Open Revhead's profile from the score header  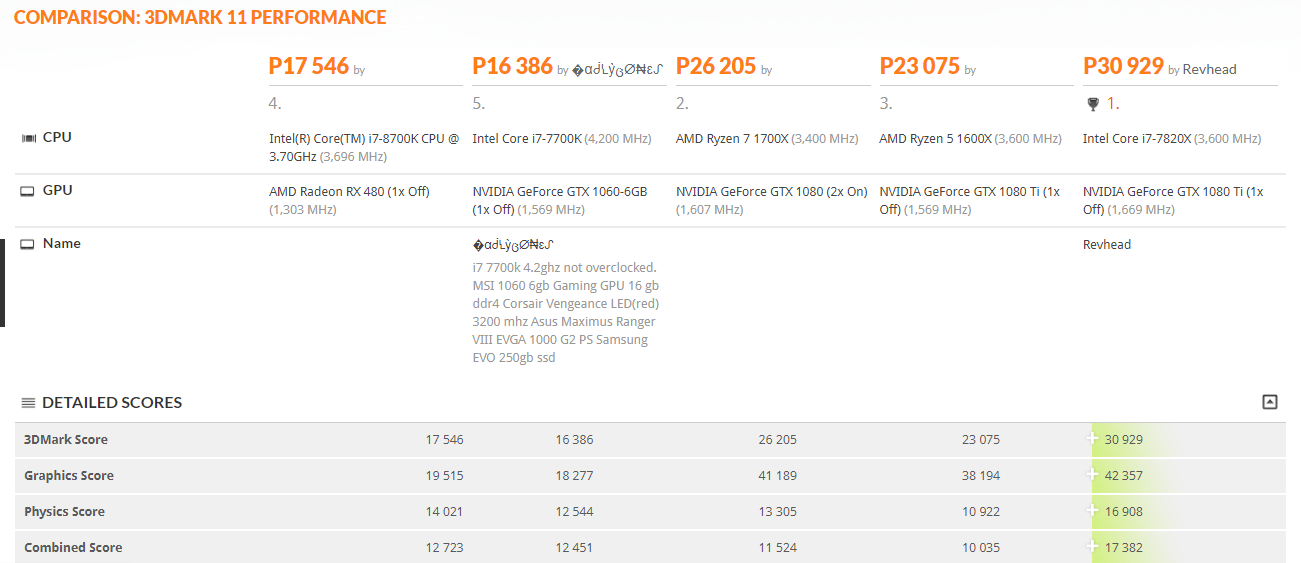(x=1209, y=70)
